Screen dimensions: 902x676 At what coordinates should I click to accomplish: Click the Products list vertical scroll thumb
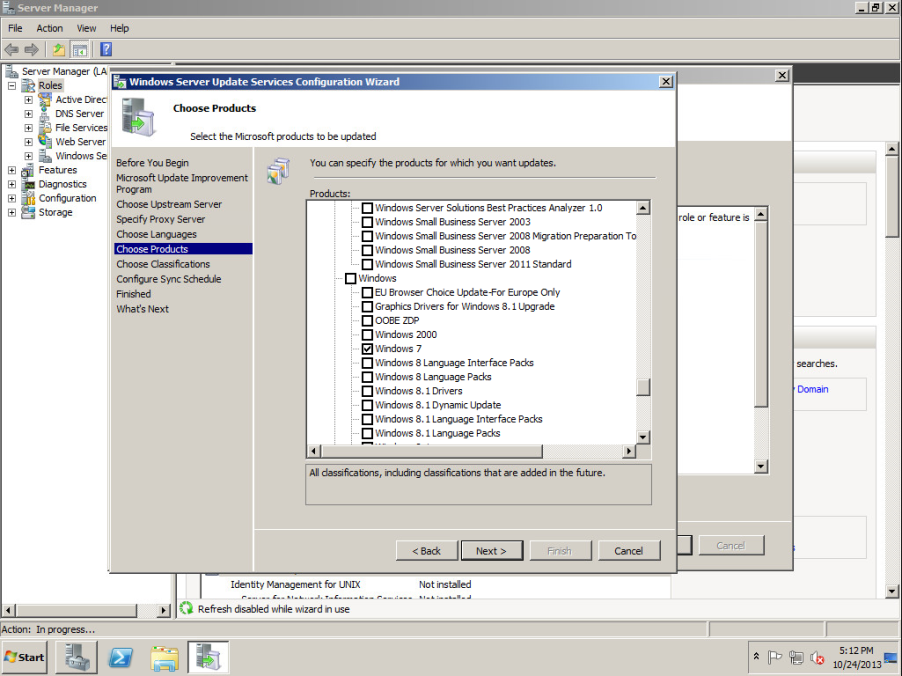(643, 387)
